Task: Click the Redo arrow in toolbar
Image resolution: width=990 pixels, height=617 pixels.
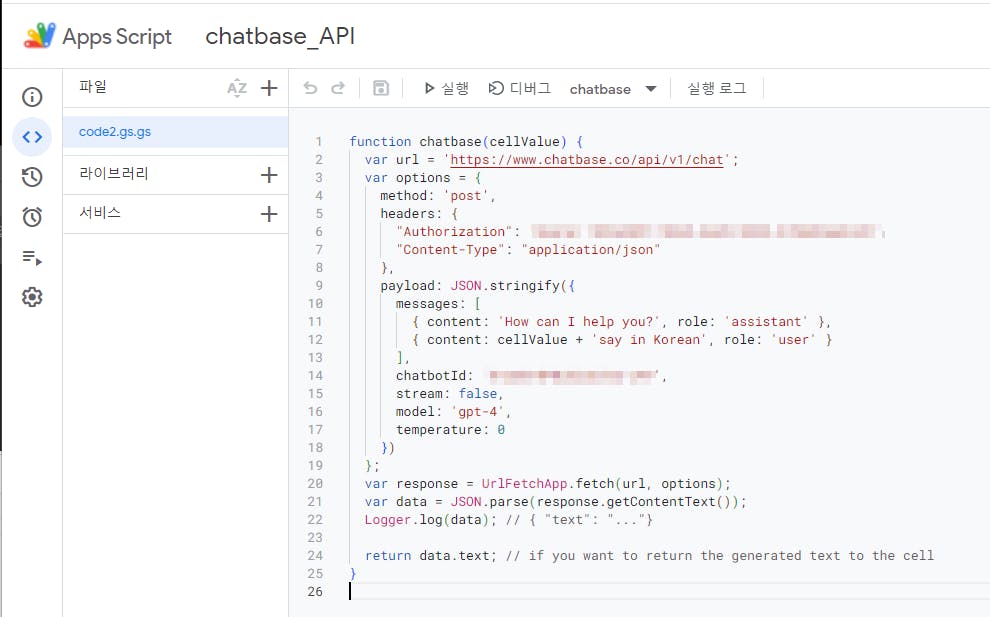Action: pos(338,88)
